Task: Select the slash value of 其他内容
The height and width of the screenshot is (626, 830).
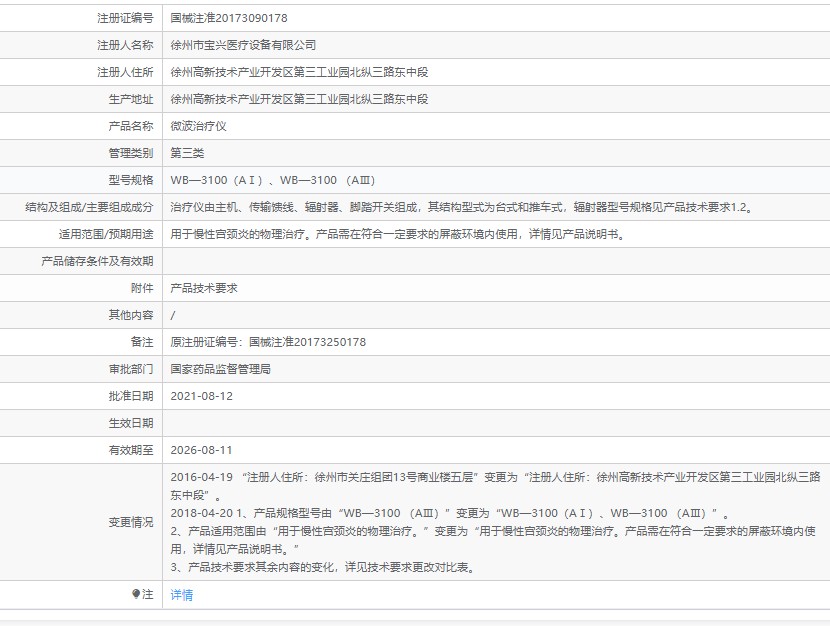Action: coord(173,315)
